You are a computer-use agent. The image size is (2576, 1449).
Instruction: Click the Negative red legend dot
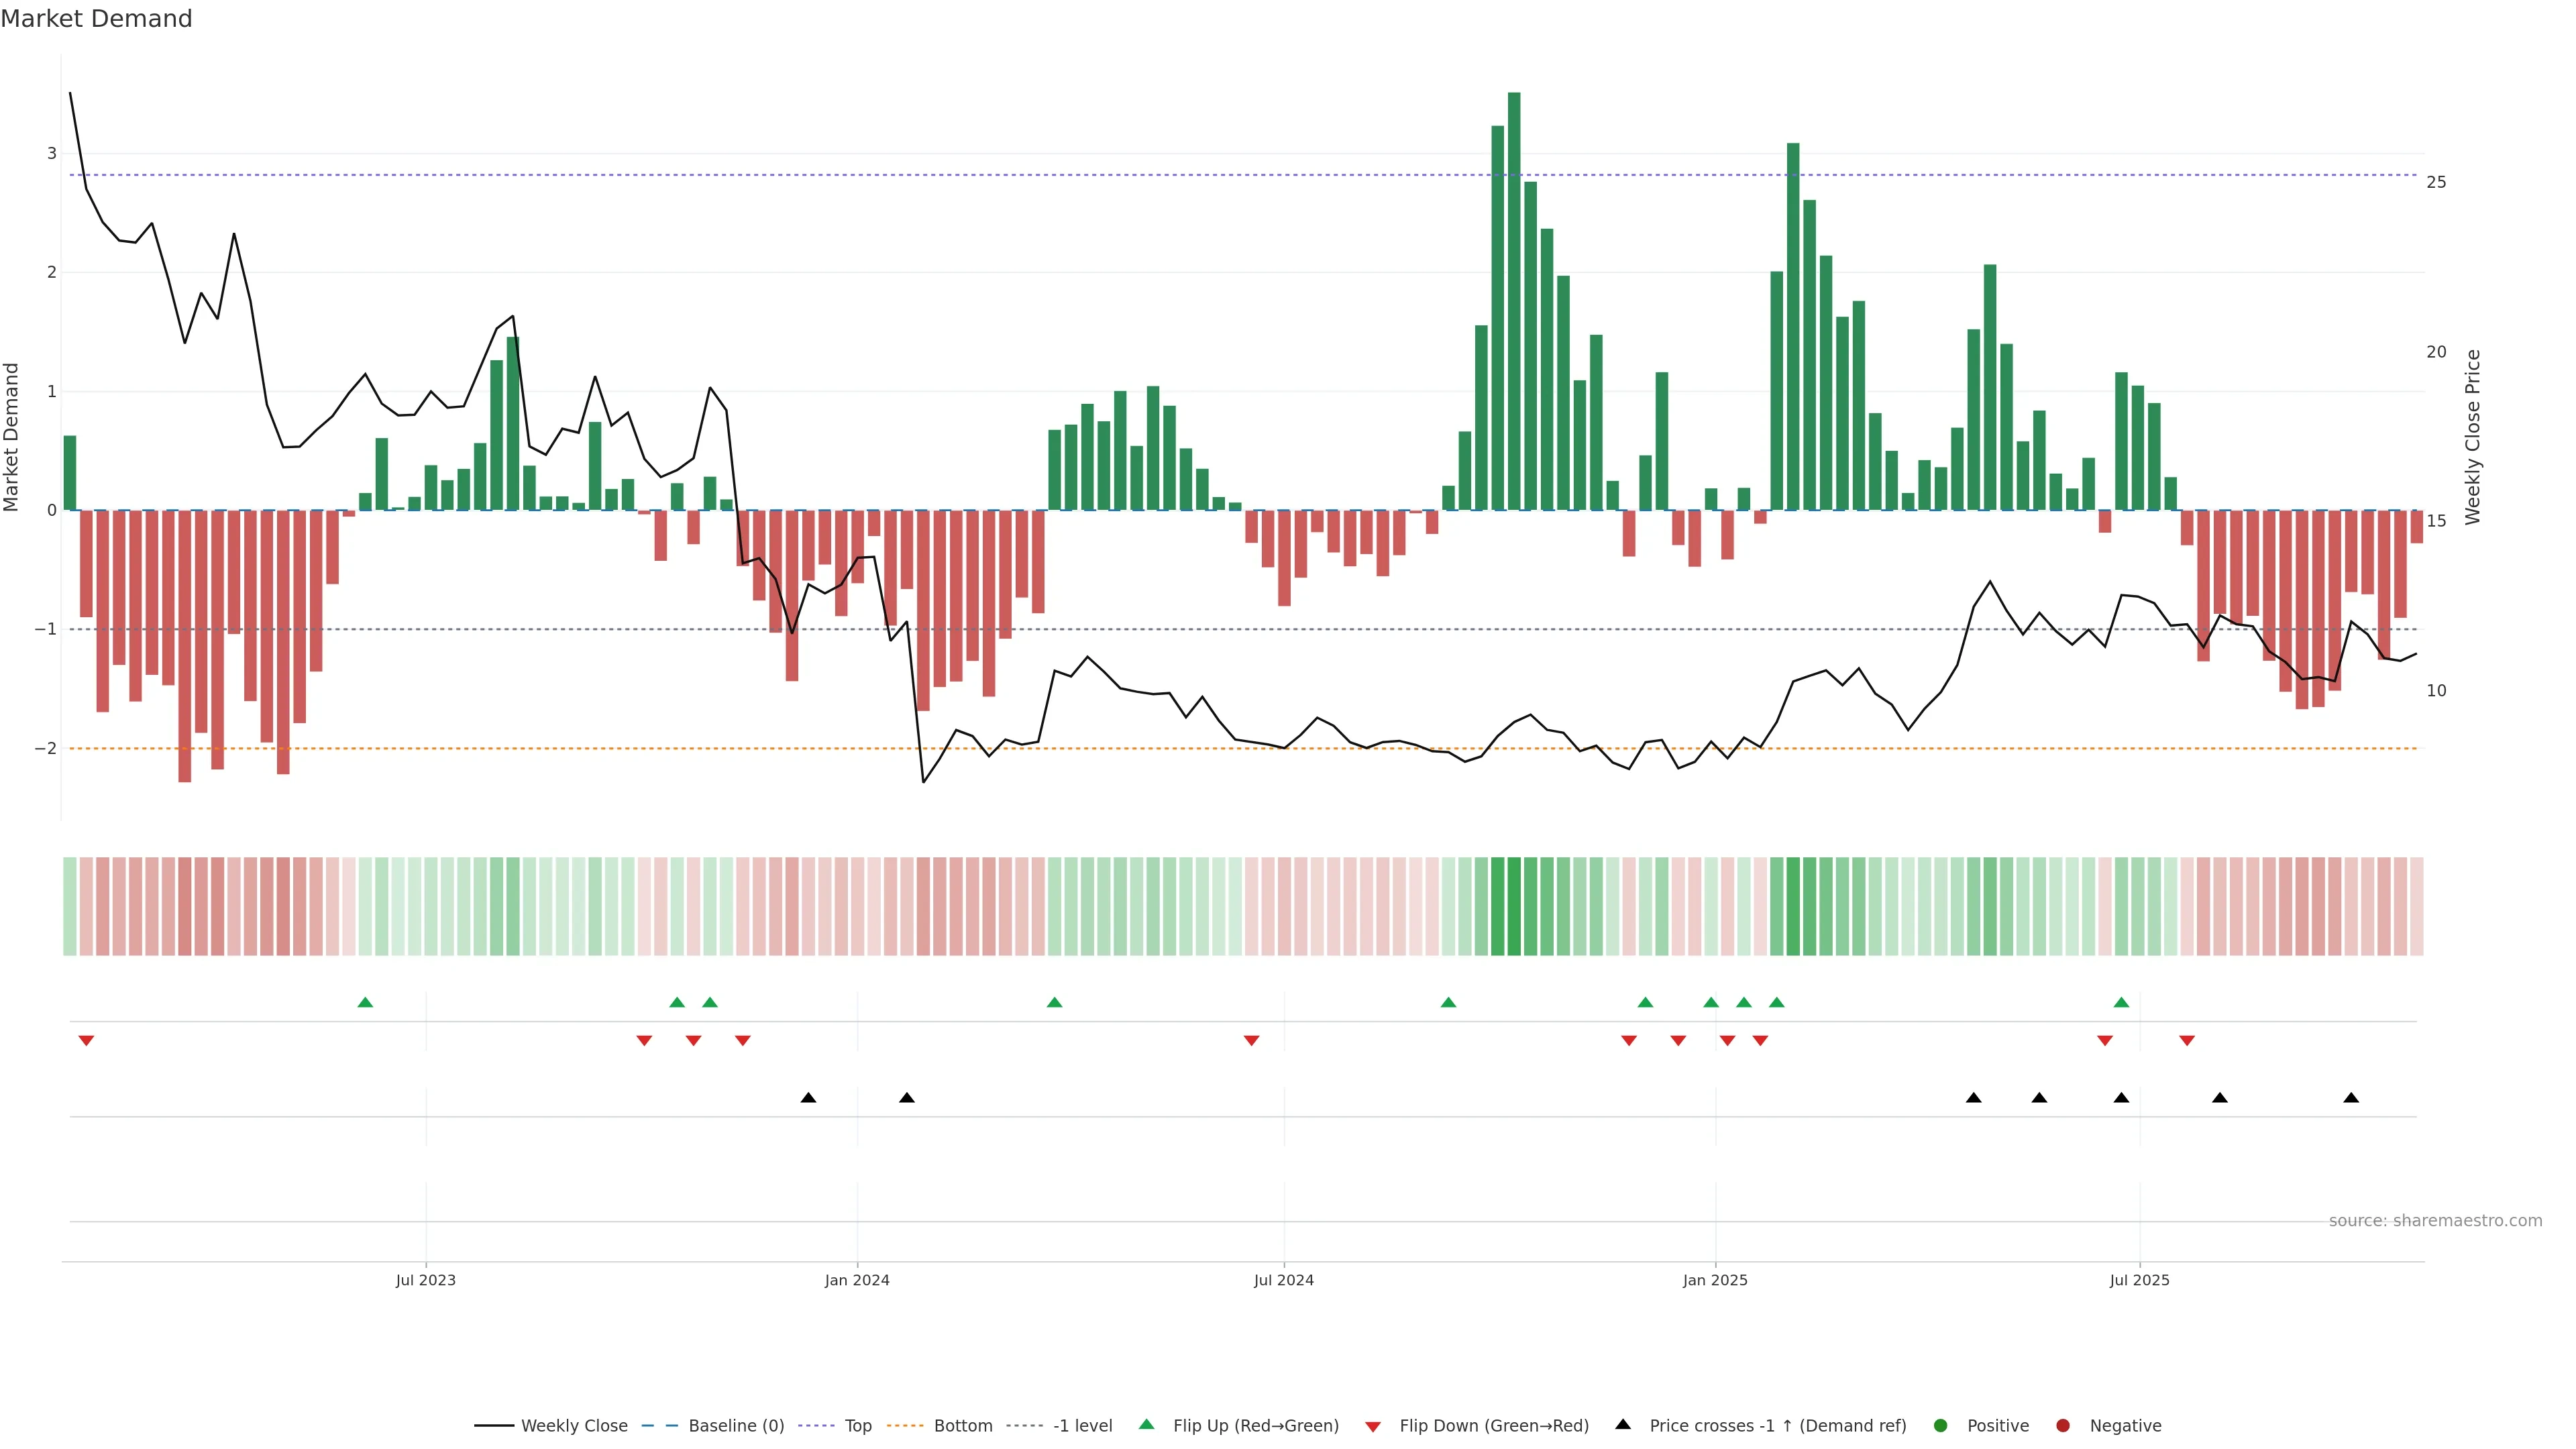[x=2063, y=1426]
